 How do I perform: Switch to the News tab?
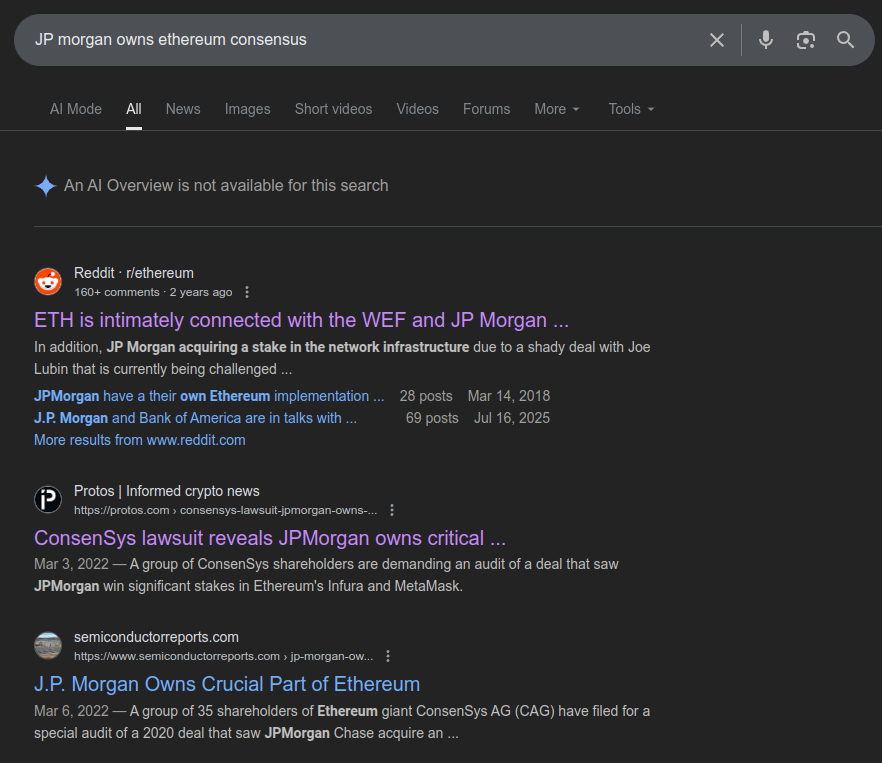[x=183, y=109]
